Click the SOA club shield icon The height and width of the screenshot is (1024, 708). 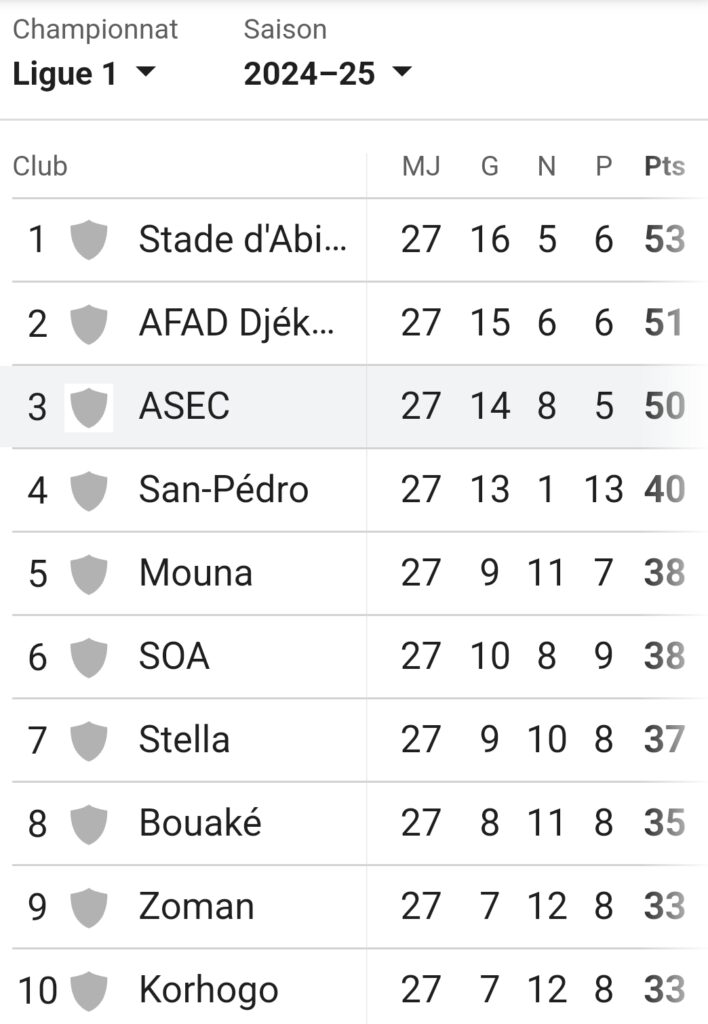click(88, 657)
